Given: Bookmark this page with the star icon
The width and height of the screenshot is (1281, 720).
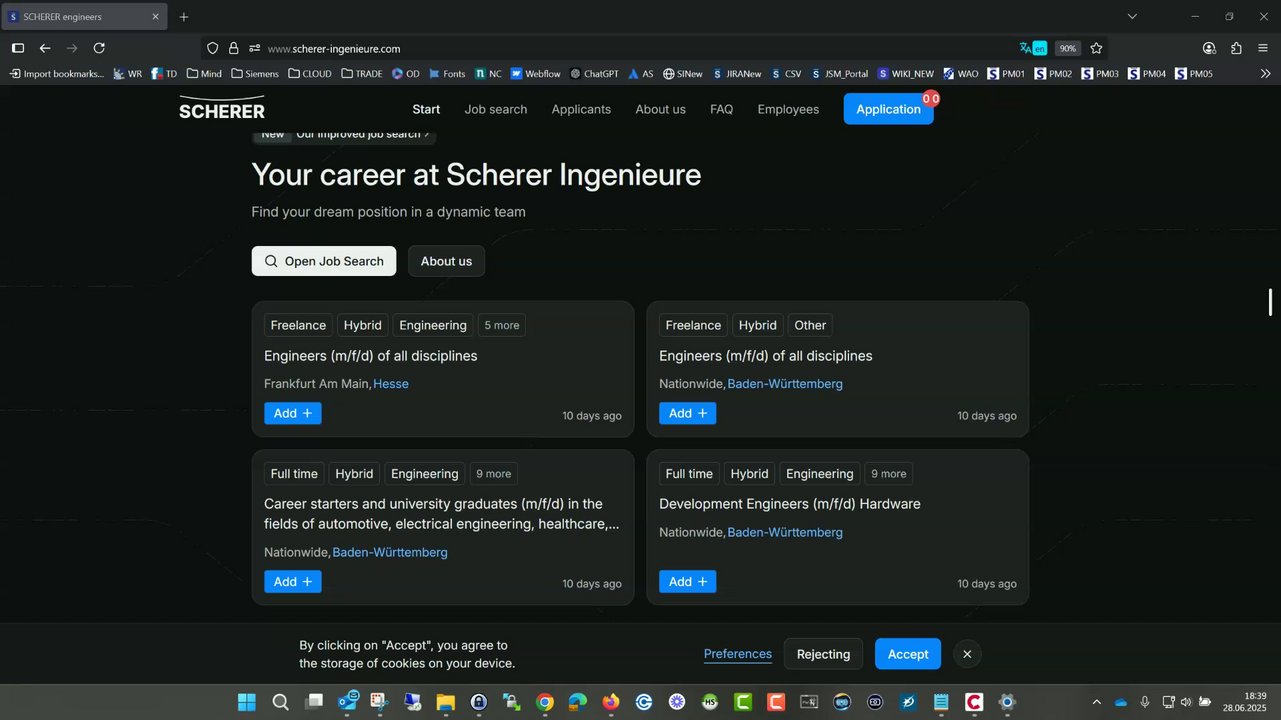Looking at the screenshot, I should pyautogui.click(x=1096, y=48).
